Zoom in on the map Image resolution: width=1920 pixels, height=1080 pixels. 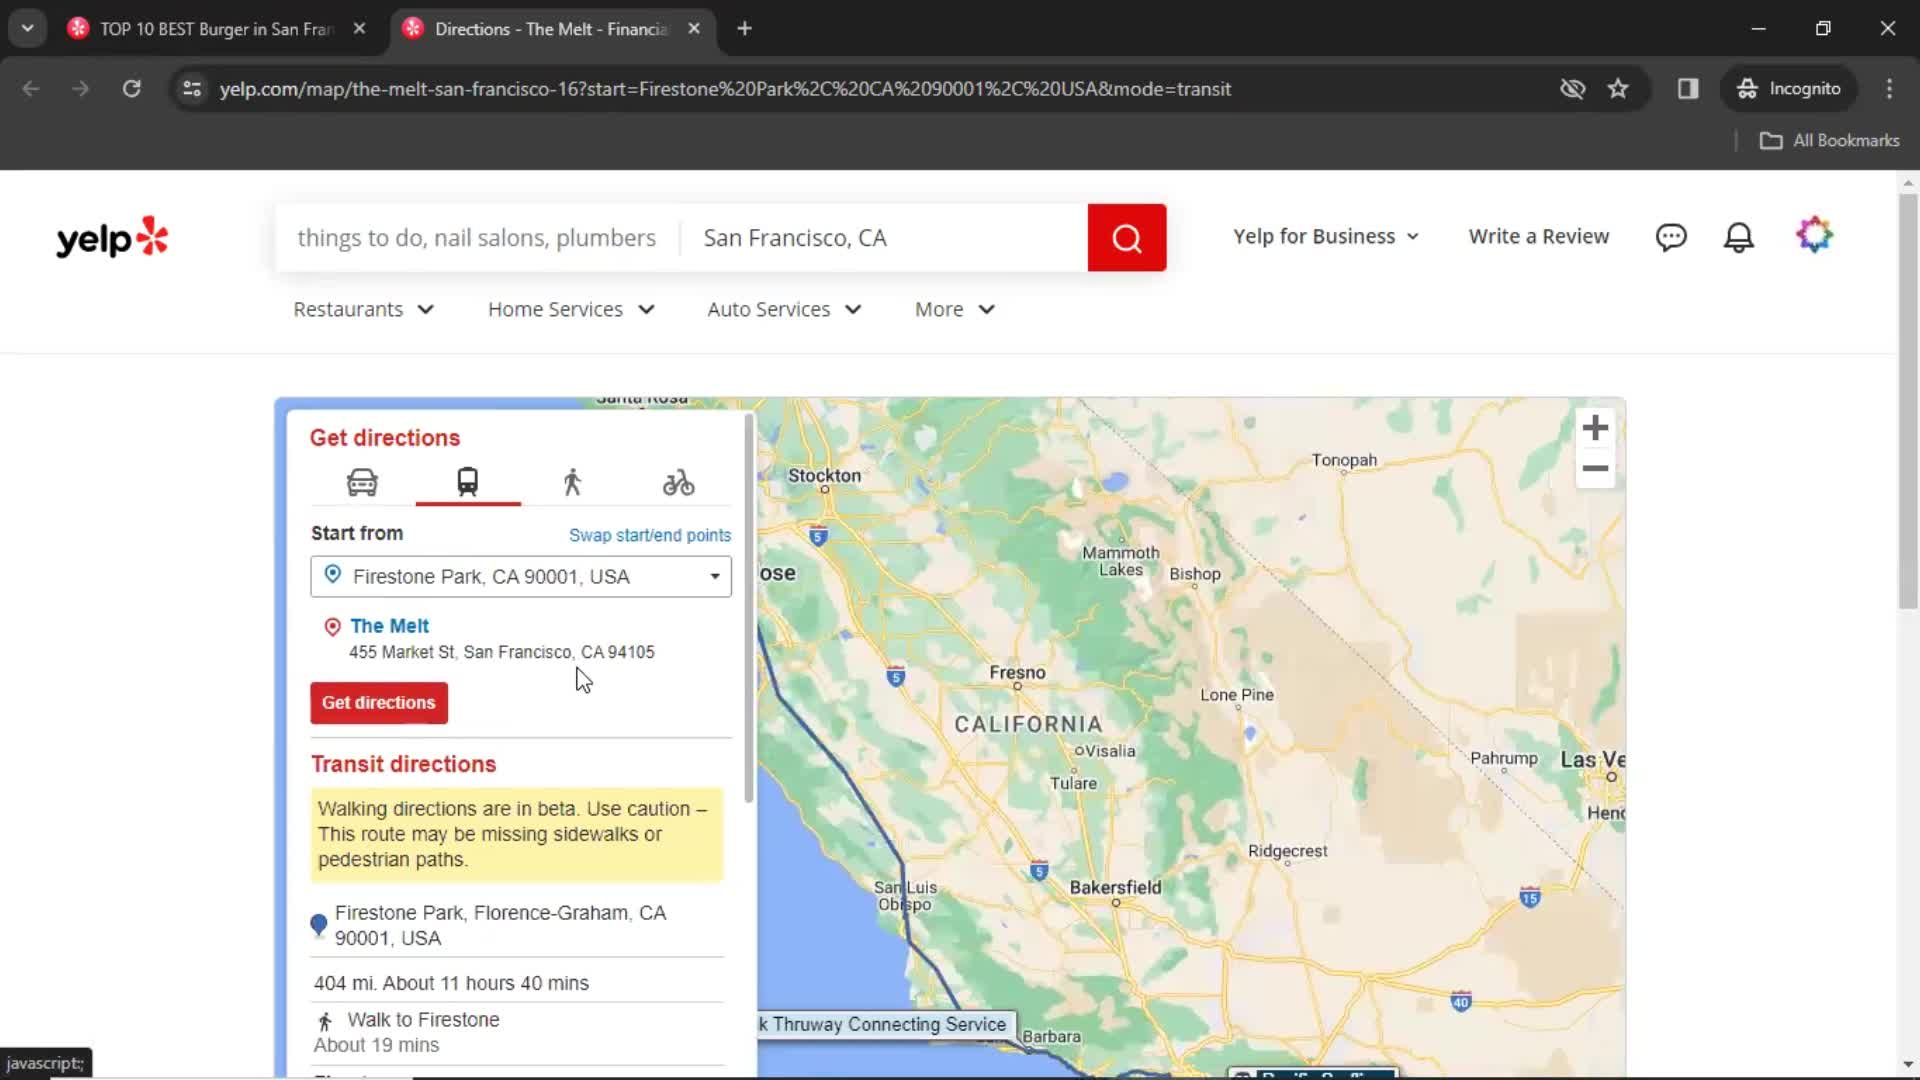pyautogui.click(x=1595, y=428)
